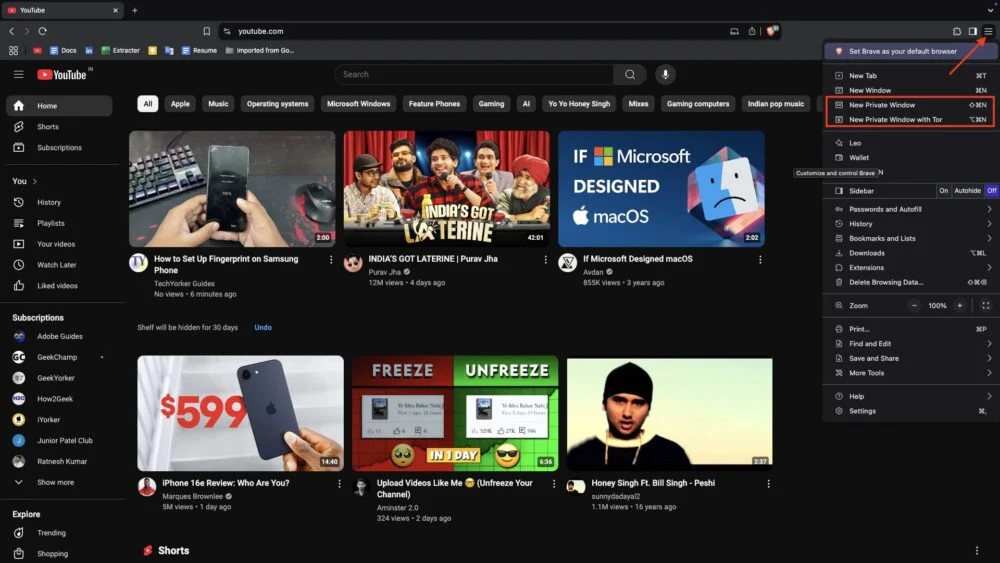Reload the page with the refresh icon
The width and height of the screenshot is (1000, 563).
click(x=42, y=31)
